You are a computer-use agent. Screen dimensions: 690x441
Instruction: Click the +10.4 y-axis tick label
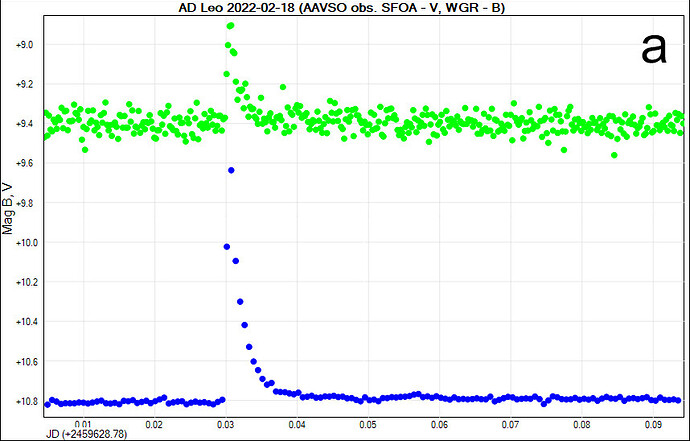pos(24,322)
